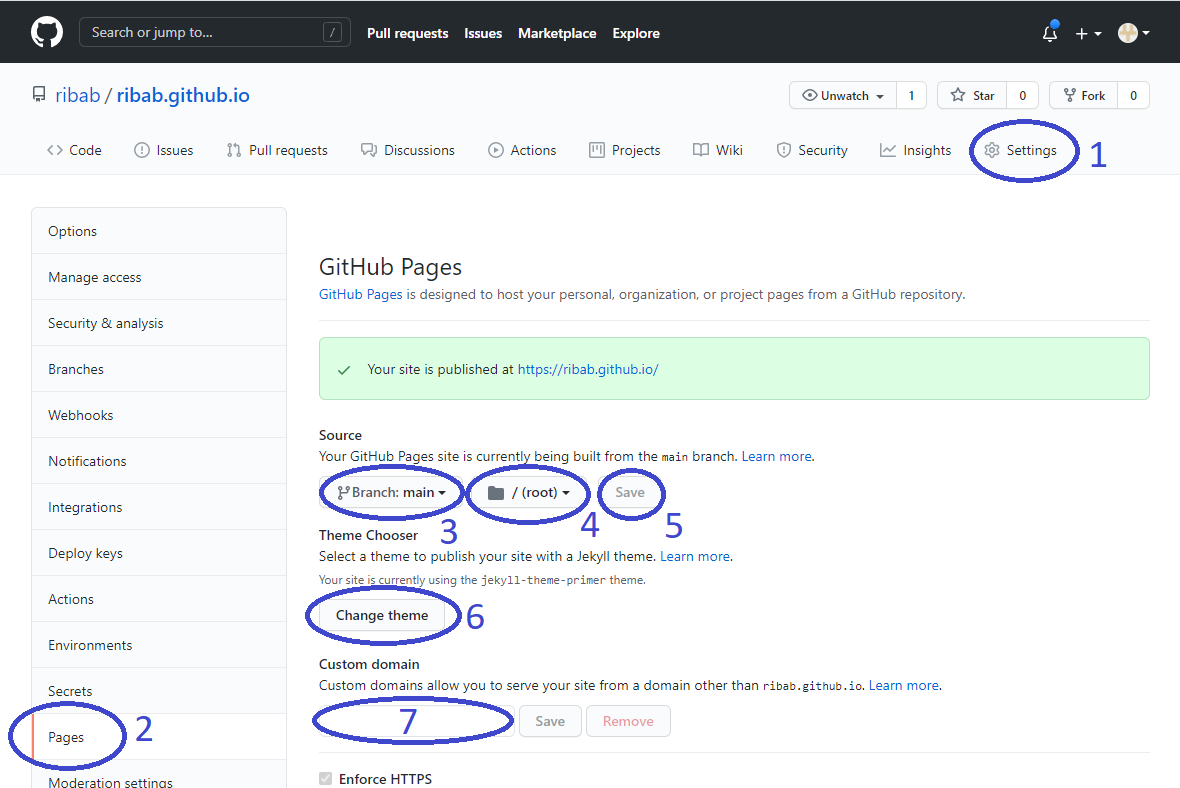
Task: Focus the Search or jump to field
Action: coord(214,32)
